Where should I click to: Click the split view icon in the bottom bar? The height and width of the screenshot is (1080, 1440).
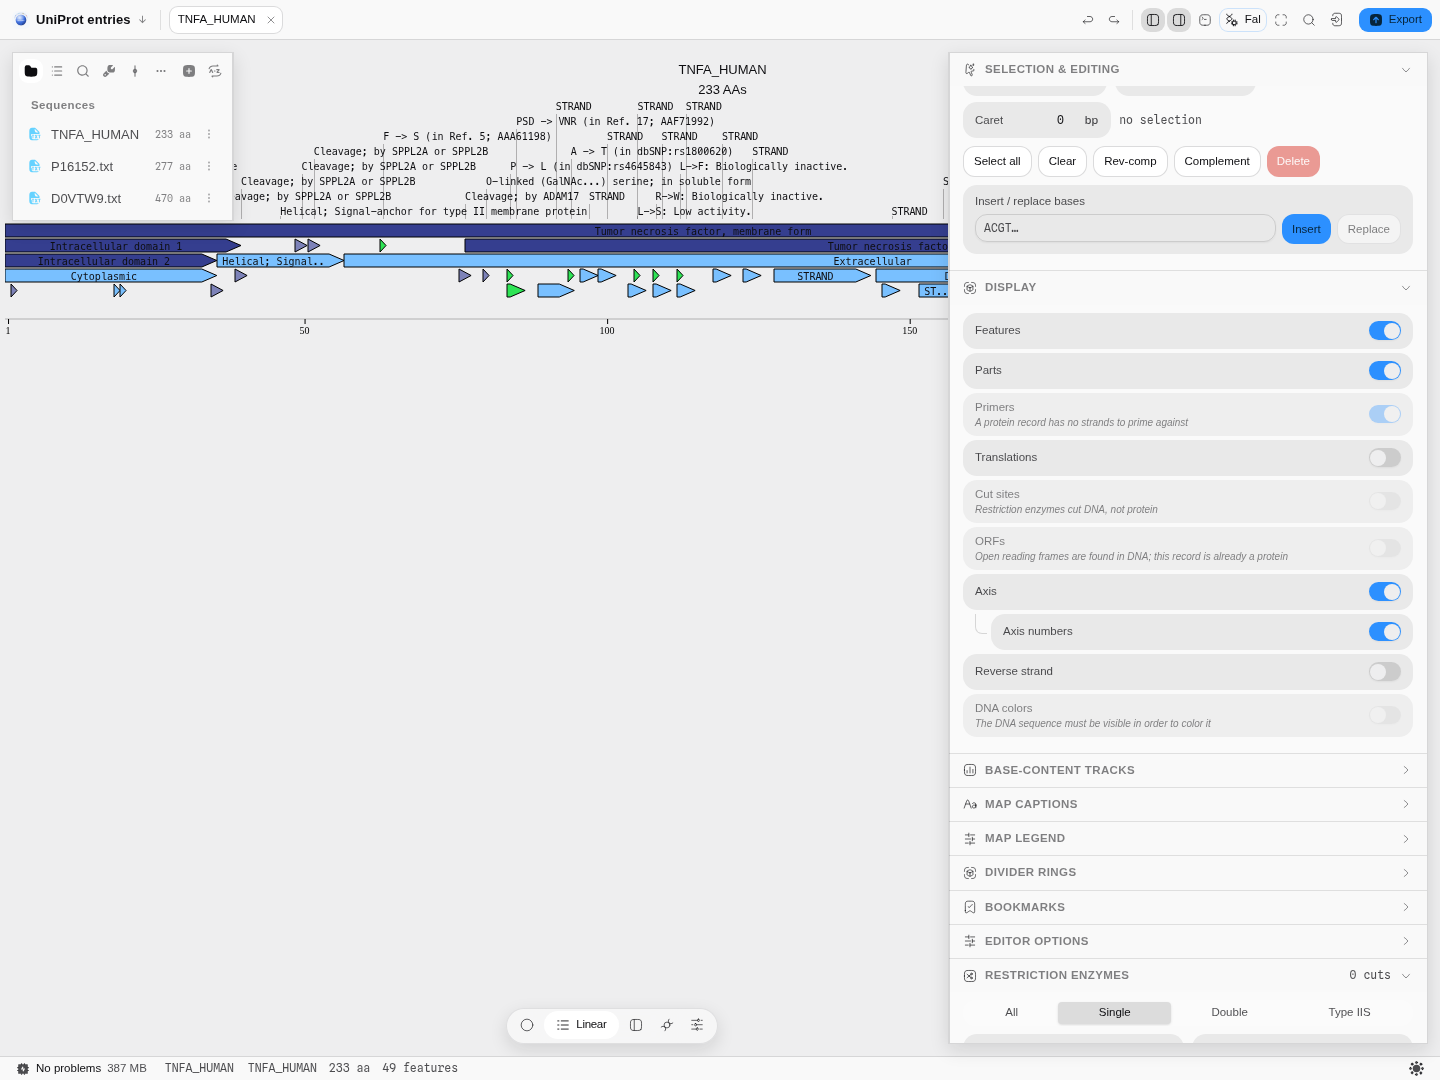coord(636,1025)
